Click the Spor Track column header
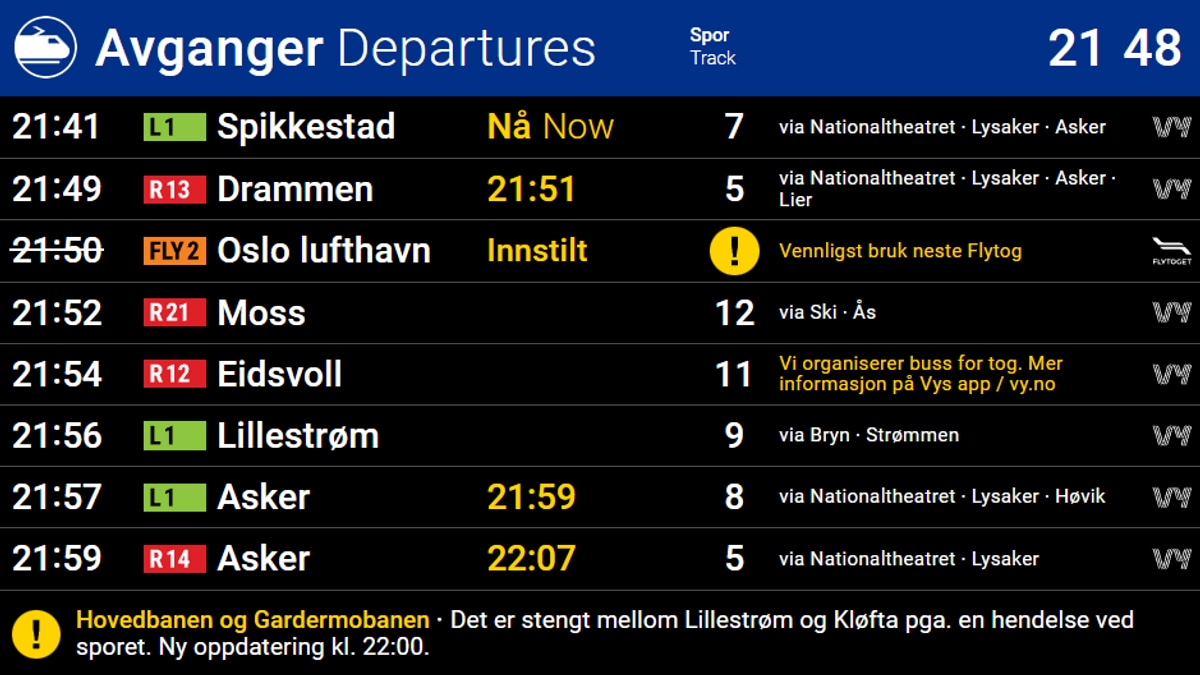 point(712,47)
